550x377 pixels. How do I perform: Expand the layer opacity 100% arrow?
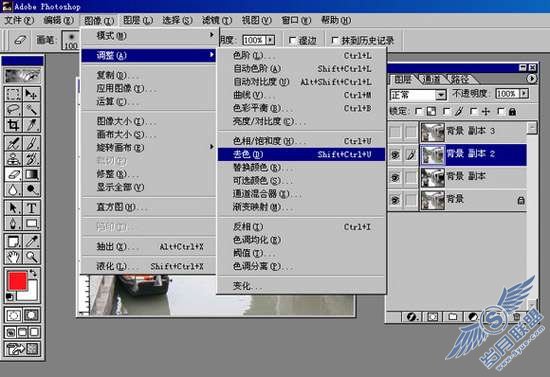point(524,94)
